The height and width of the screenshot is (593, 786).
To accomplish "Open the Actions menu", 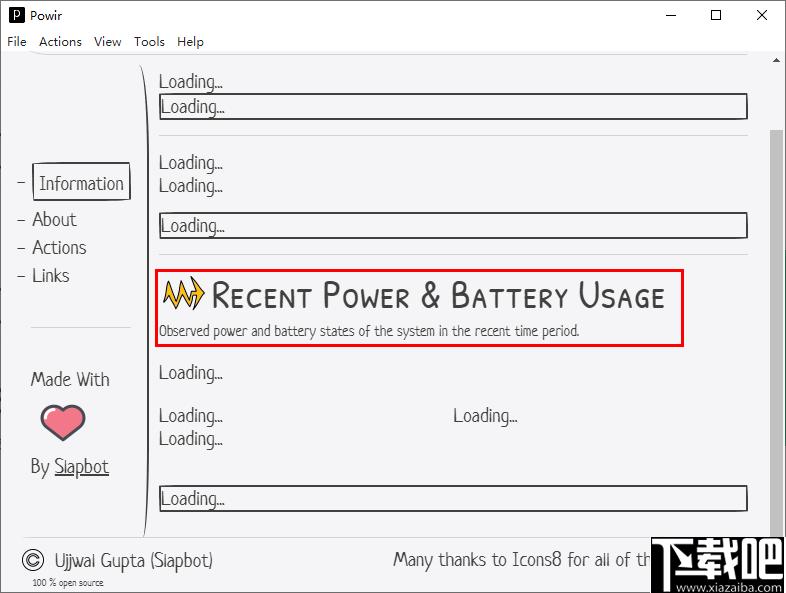I will tap(60, 42).
